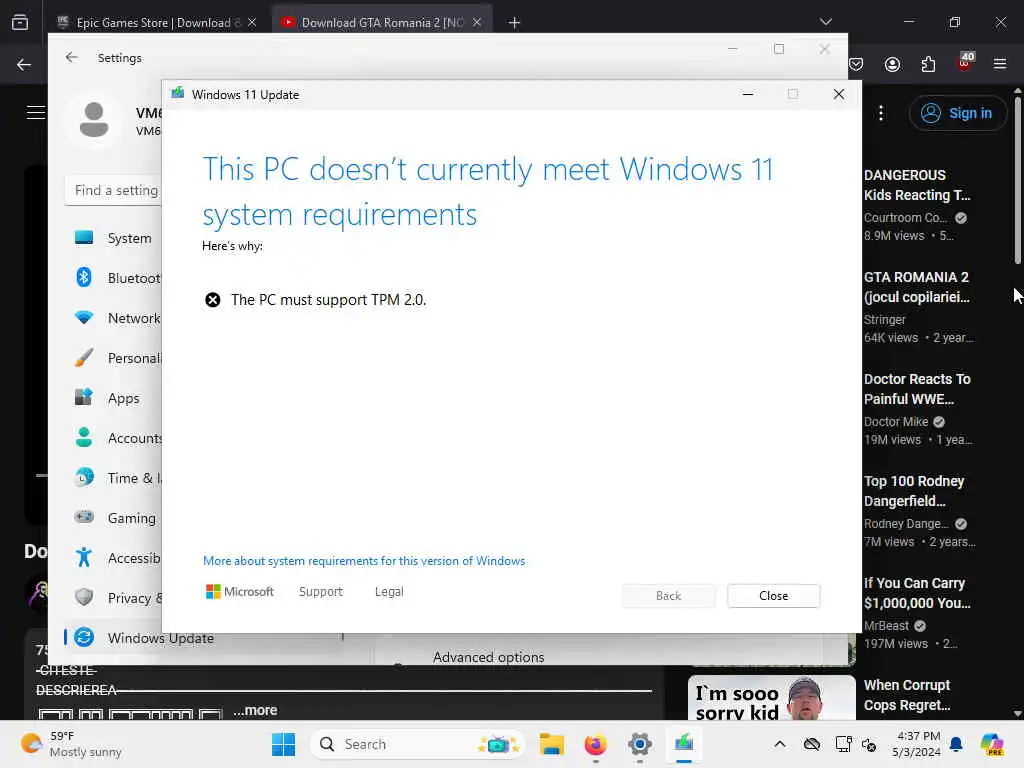
Task: Click Time & language clock icon
Action: click(84, 477)
